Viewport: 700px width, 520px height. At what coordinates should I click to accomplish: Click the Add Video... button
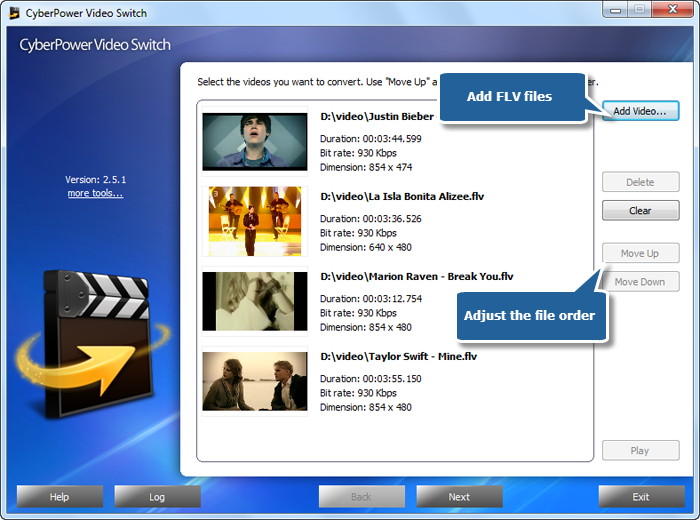641,111
